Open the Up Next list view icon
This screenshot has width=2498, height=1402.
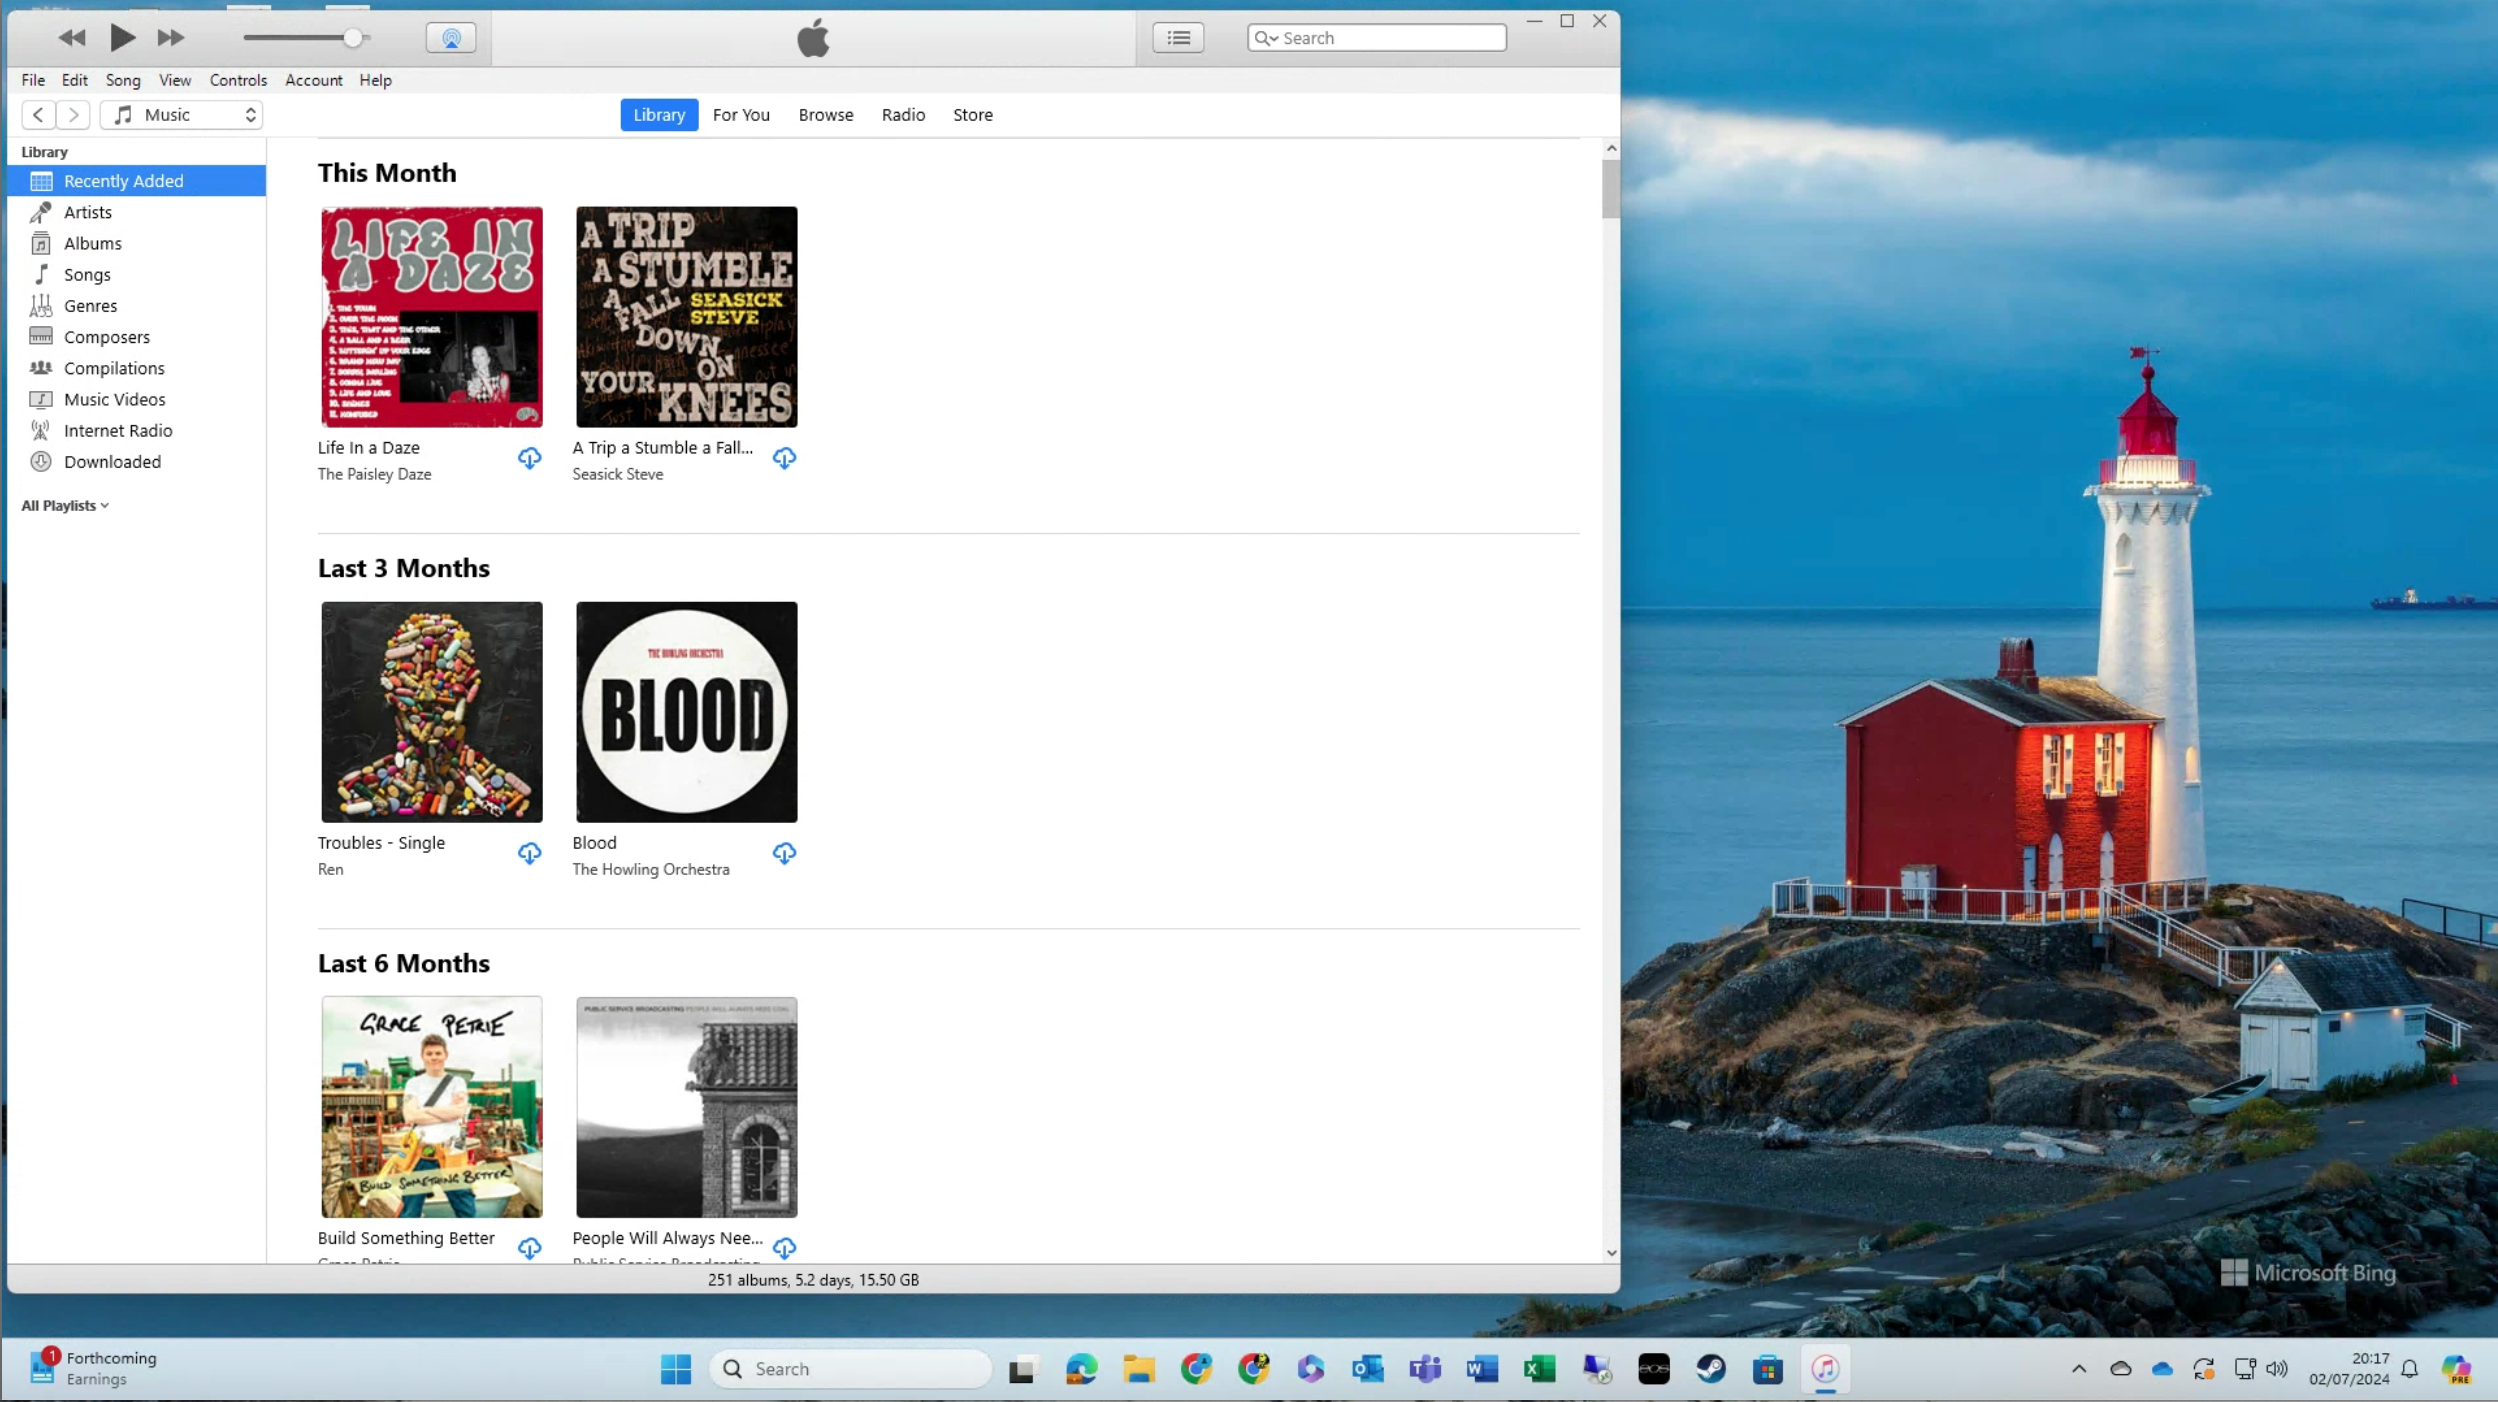pyautogui.click(x=1178, y=38)
